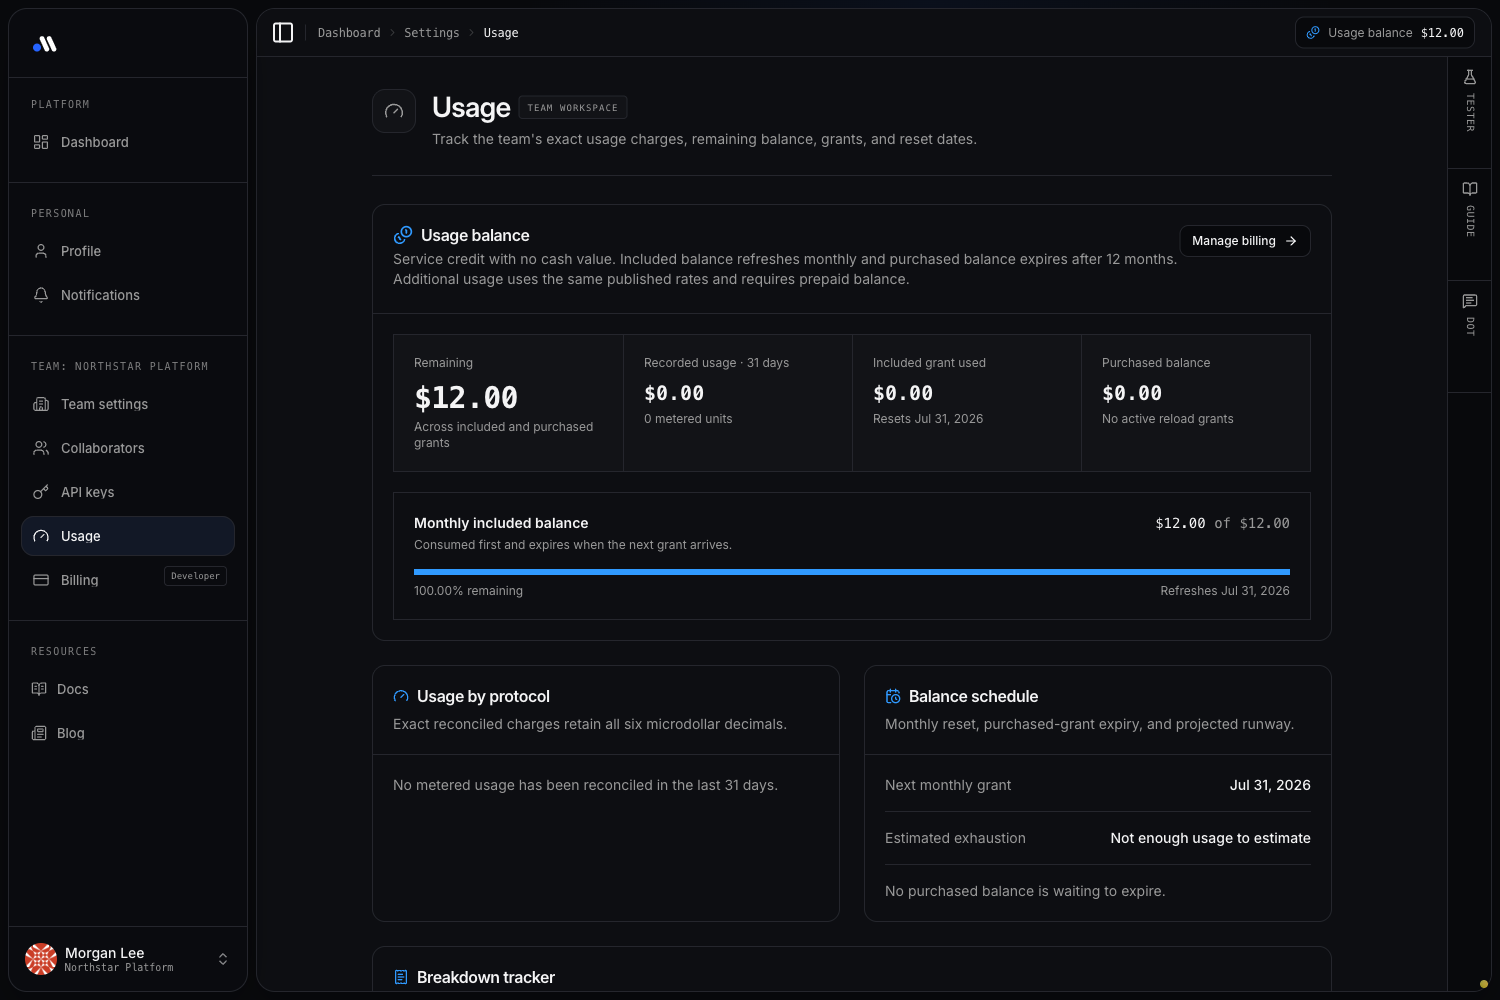Click the Next monthly grant row date
The width and height of the screenshot is (1500, 1000).
point(1270,785)
